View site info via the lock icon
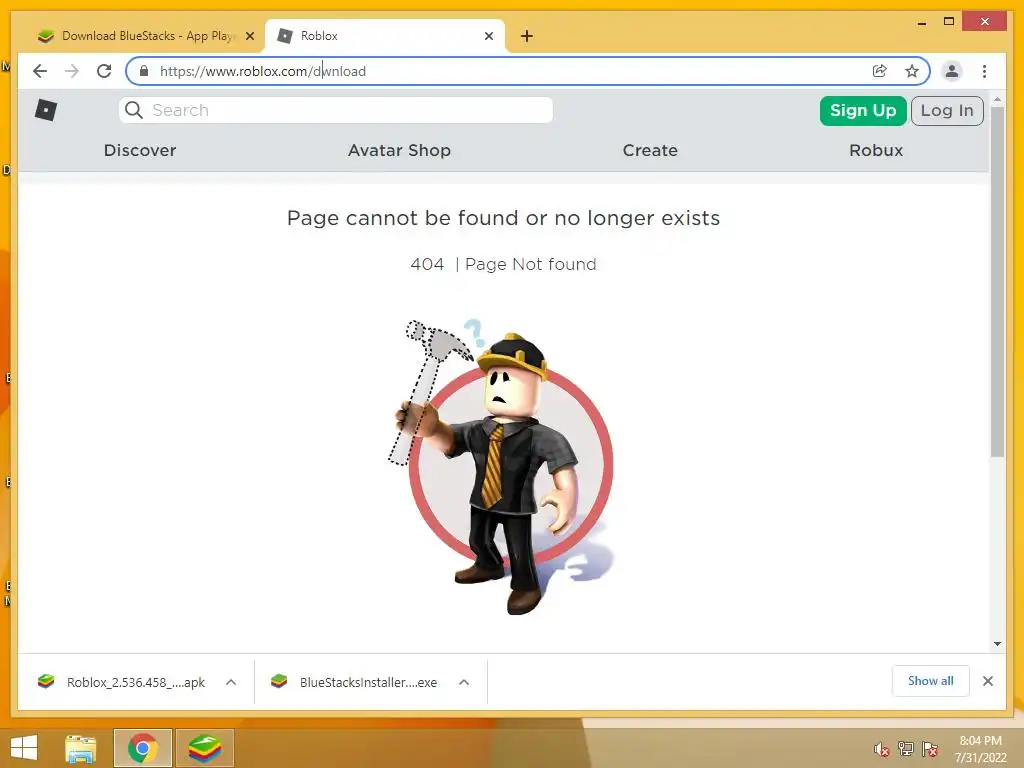 coord(144,71)
